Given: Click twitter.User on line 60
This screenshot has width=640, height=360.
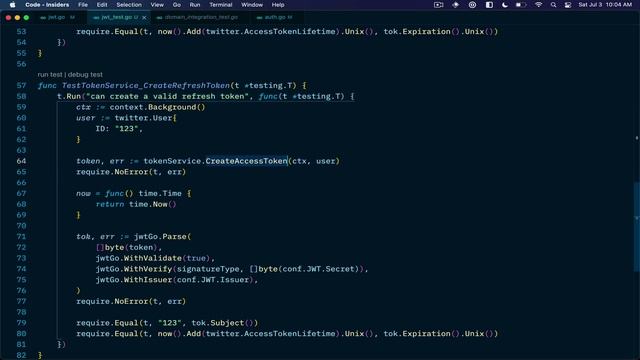Looking at the screenshot, I should point(143,118).
